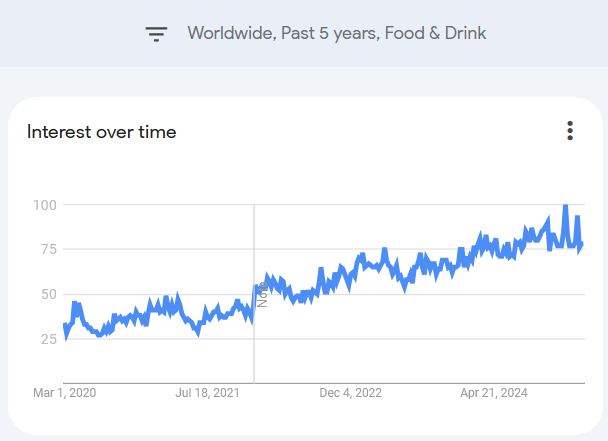Click the "Mar 1, 2020" date label
608x441 pixels.
pos(64,394)
